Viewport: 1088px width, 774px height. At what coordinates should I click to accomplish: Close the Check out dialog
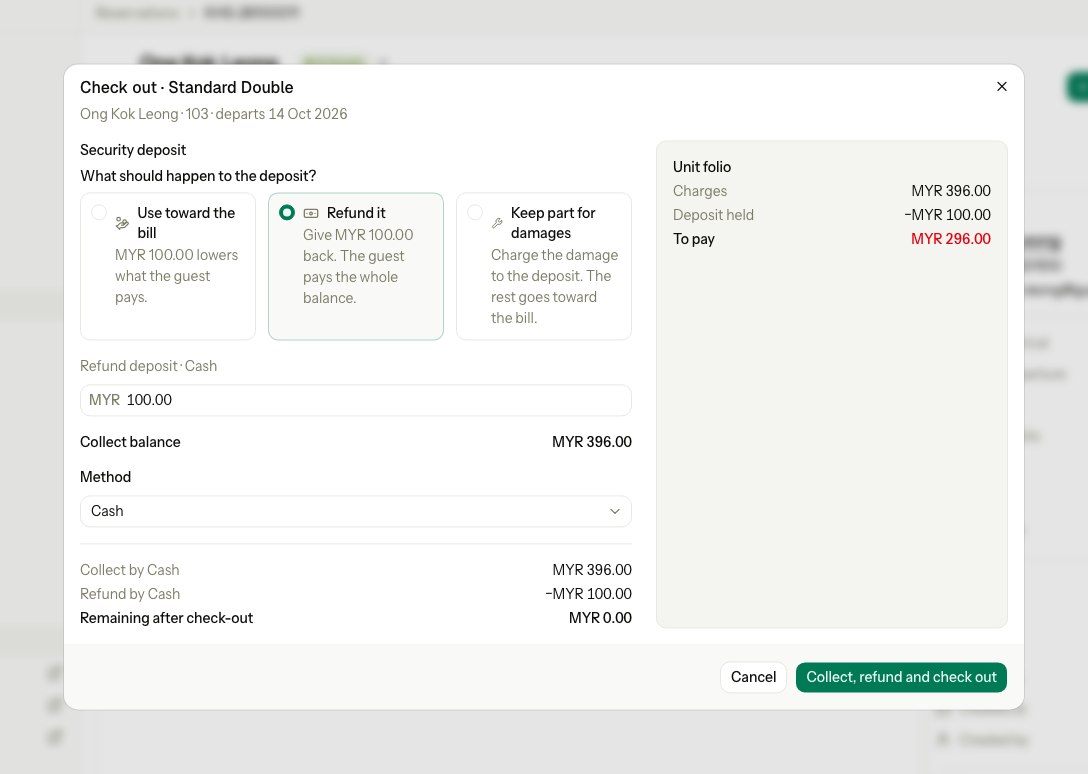[x=1001, y=87]
